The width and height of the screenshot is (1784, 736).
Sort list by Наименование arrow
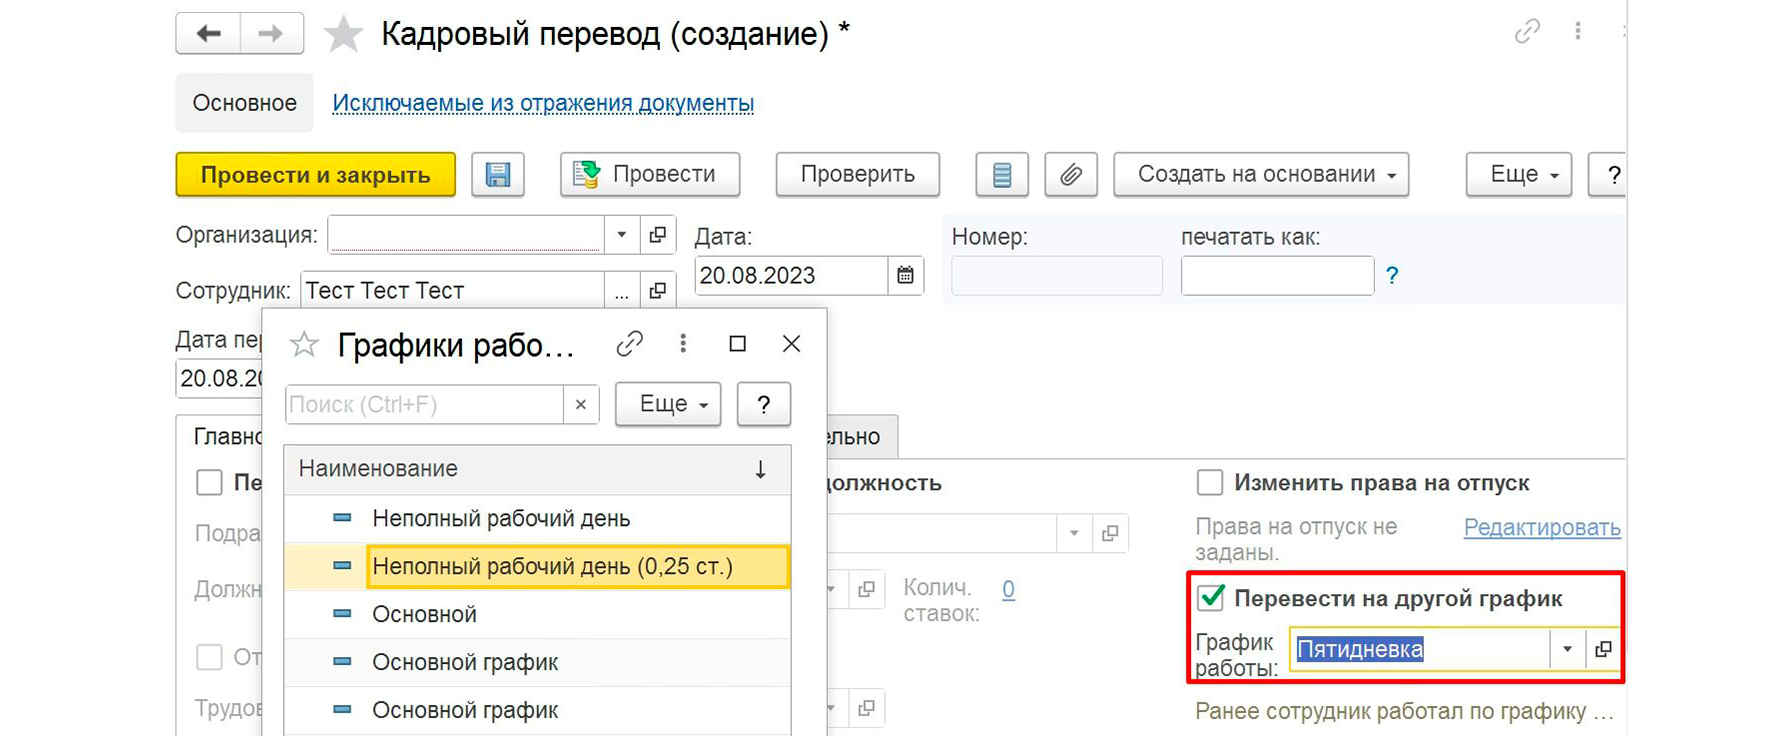[760, 469]
